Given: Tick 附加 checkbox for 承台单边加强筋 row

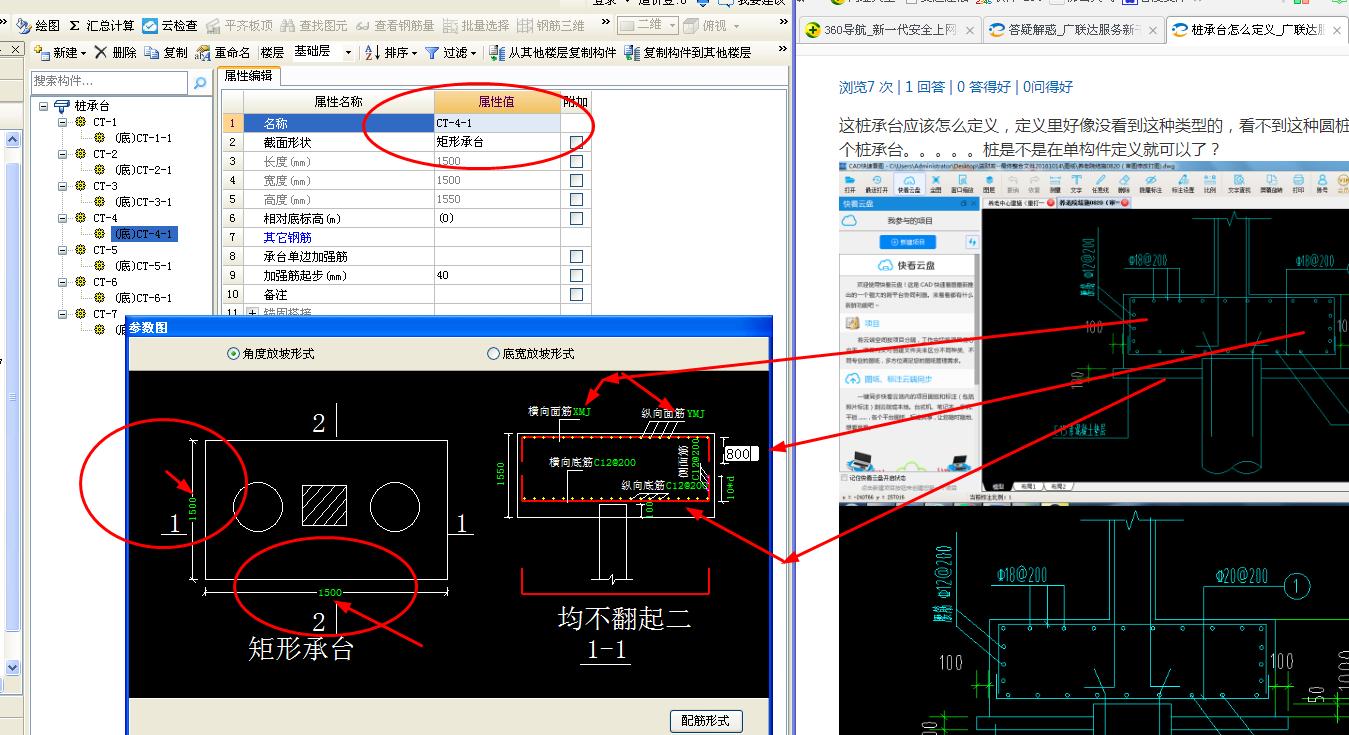Looking at the screenshot, I should tap(576, 257).
